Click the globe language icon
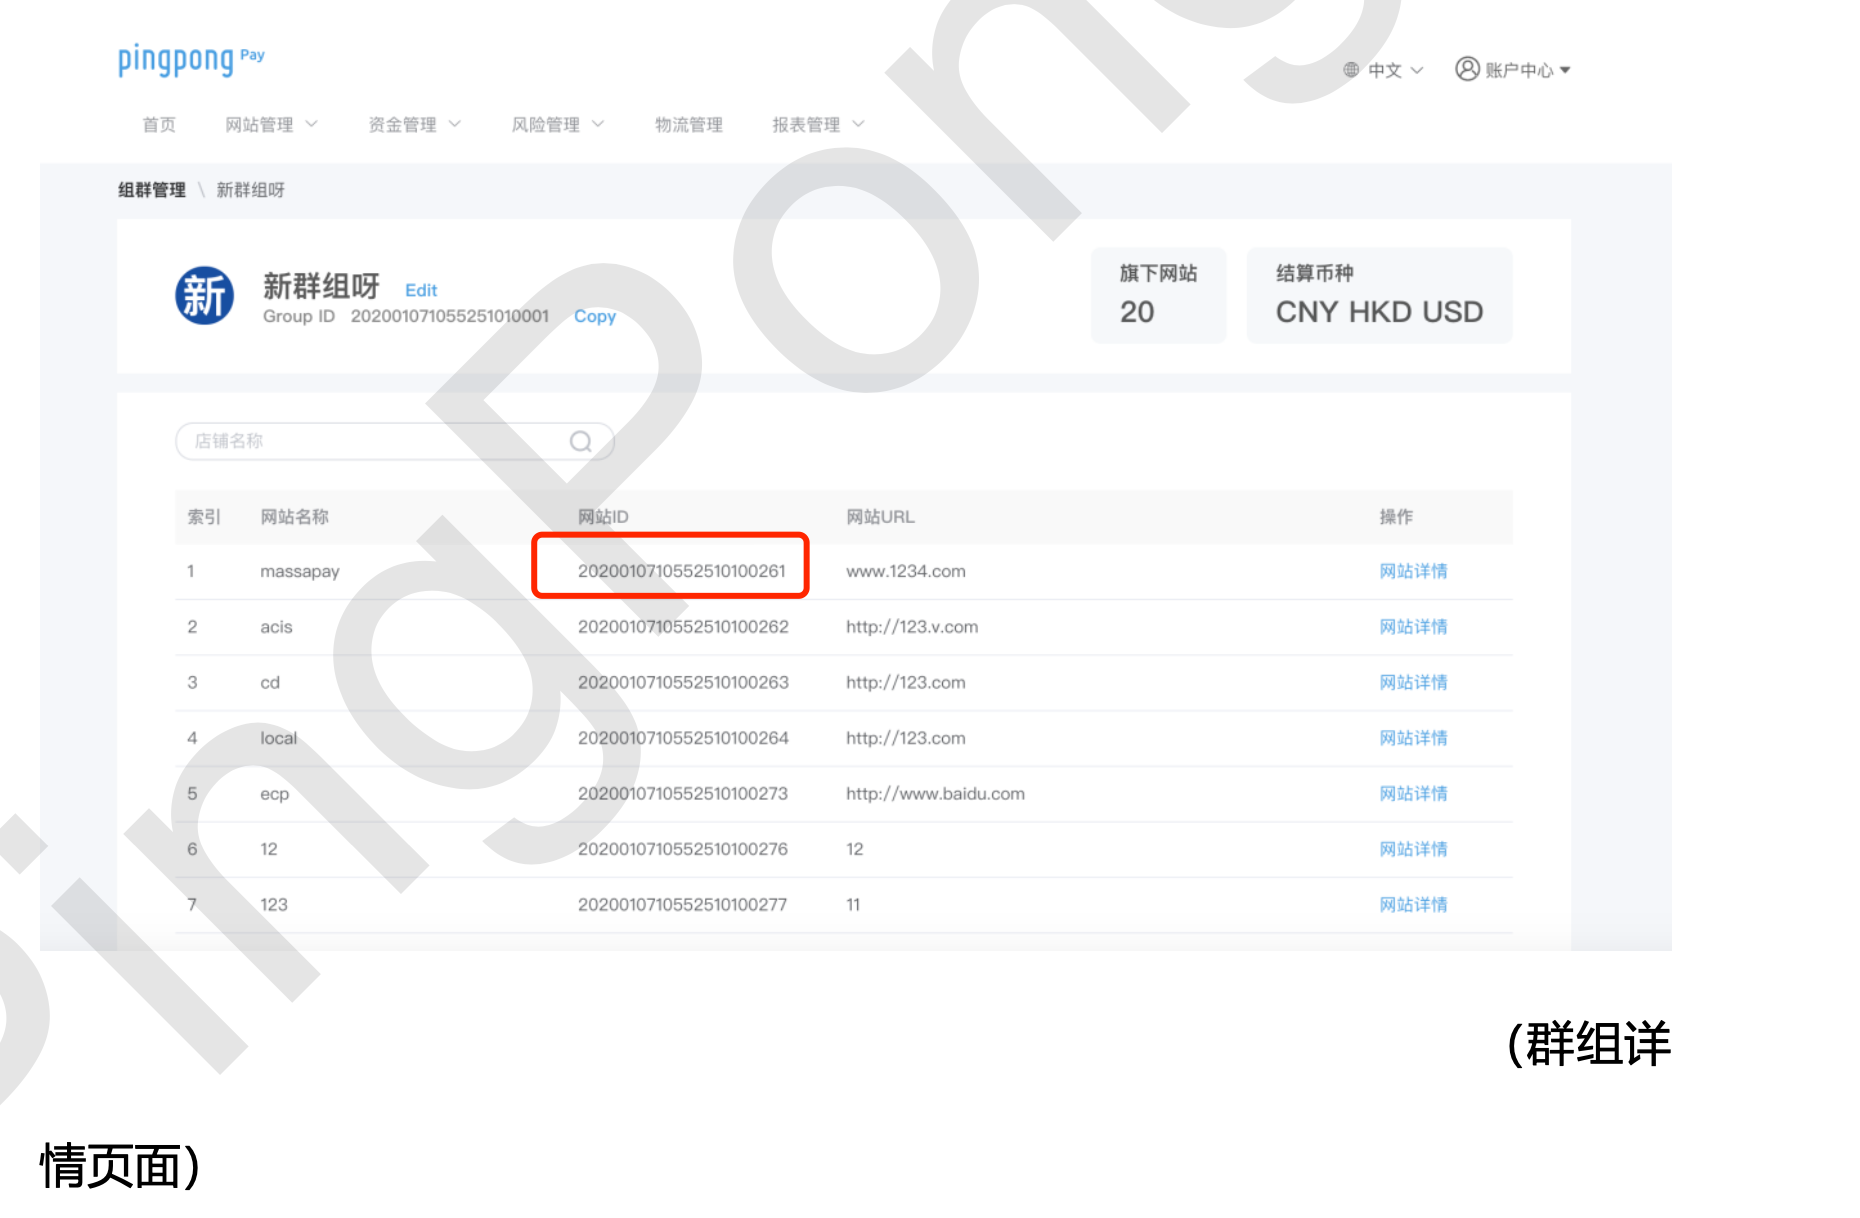This screenshot has height=1218, width=1860. coord(1350,70)
